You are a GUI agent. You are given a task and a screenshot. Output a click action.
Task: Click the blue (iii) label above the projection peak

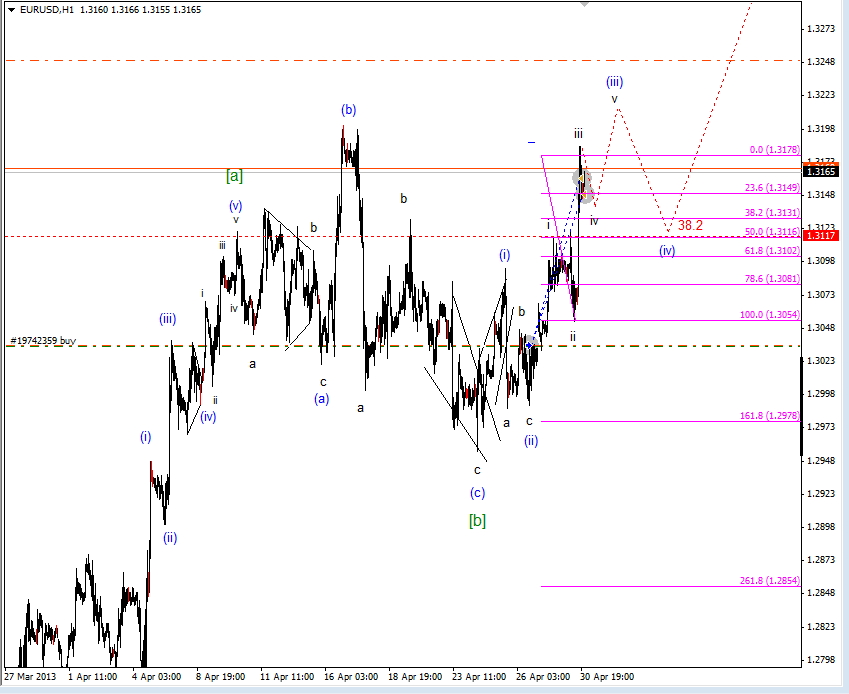(615, 82)
